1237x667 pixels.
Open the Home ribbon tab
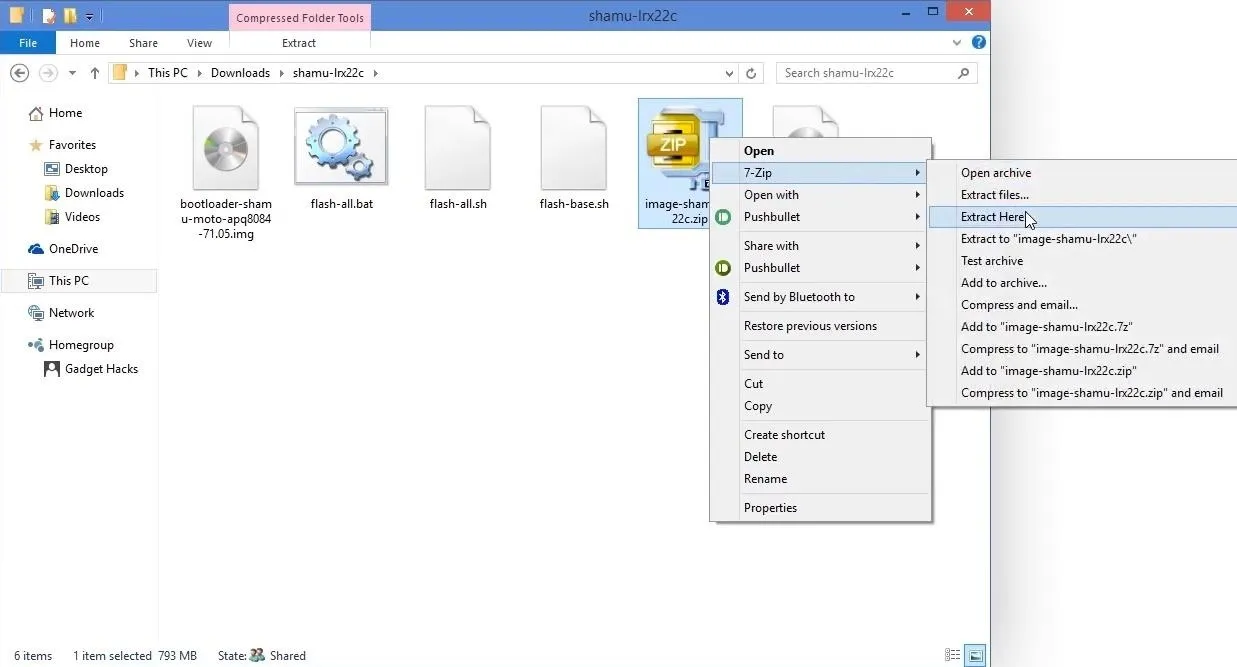(x=85, y=43)
